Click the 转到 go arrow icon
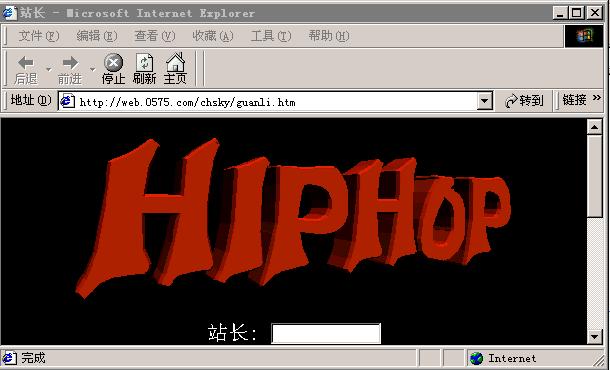Viewport: 610px width, 370px height. (511, 101)
